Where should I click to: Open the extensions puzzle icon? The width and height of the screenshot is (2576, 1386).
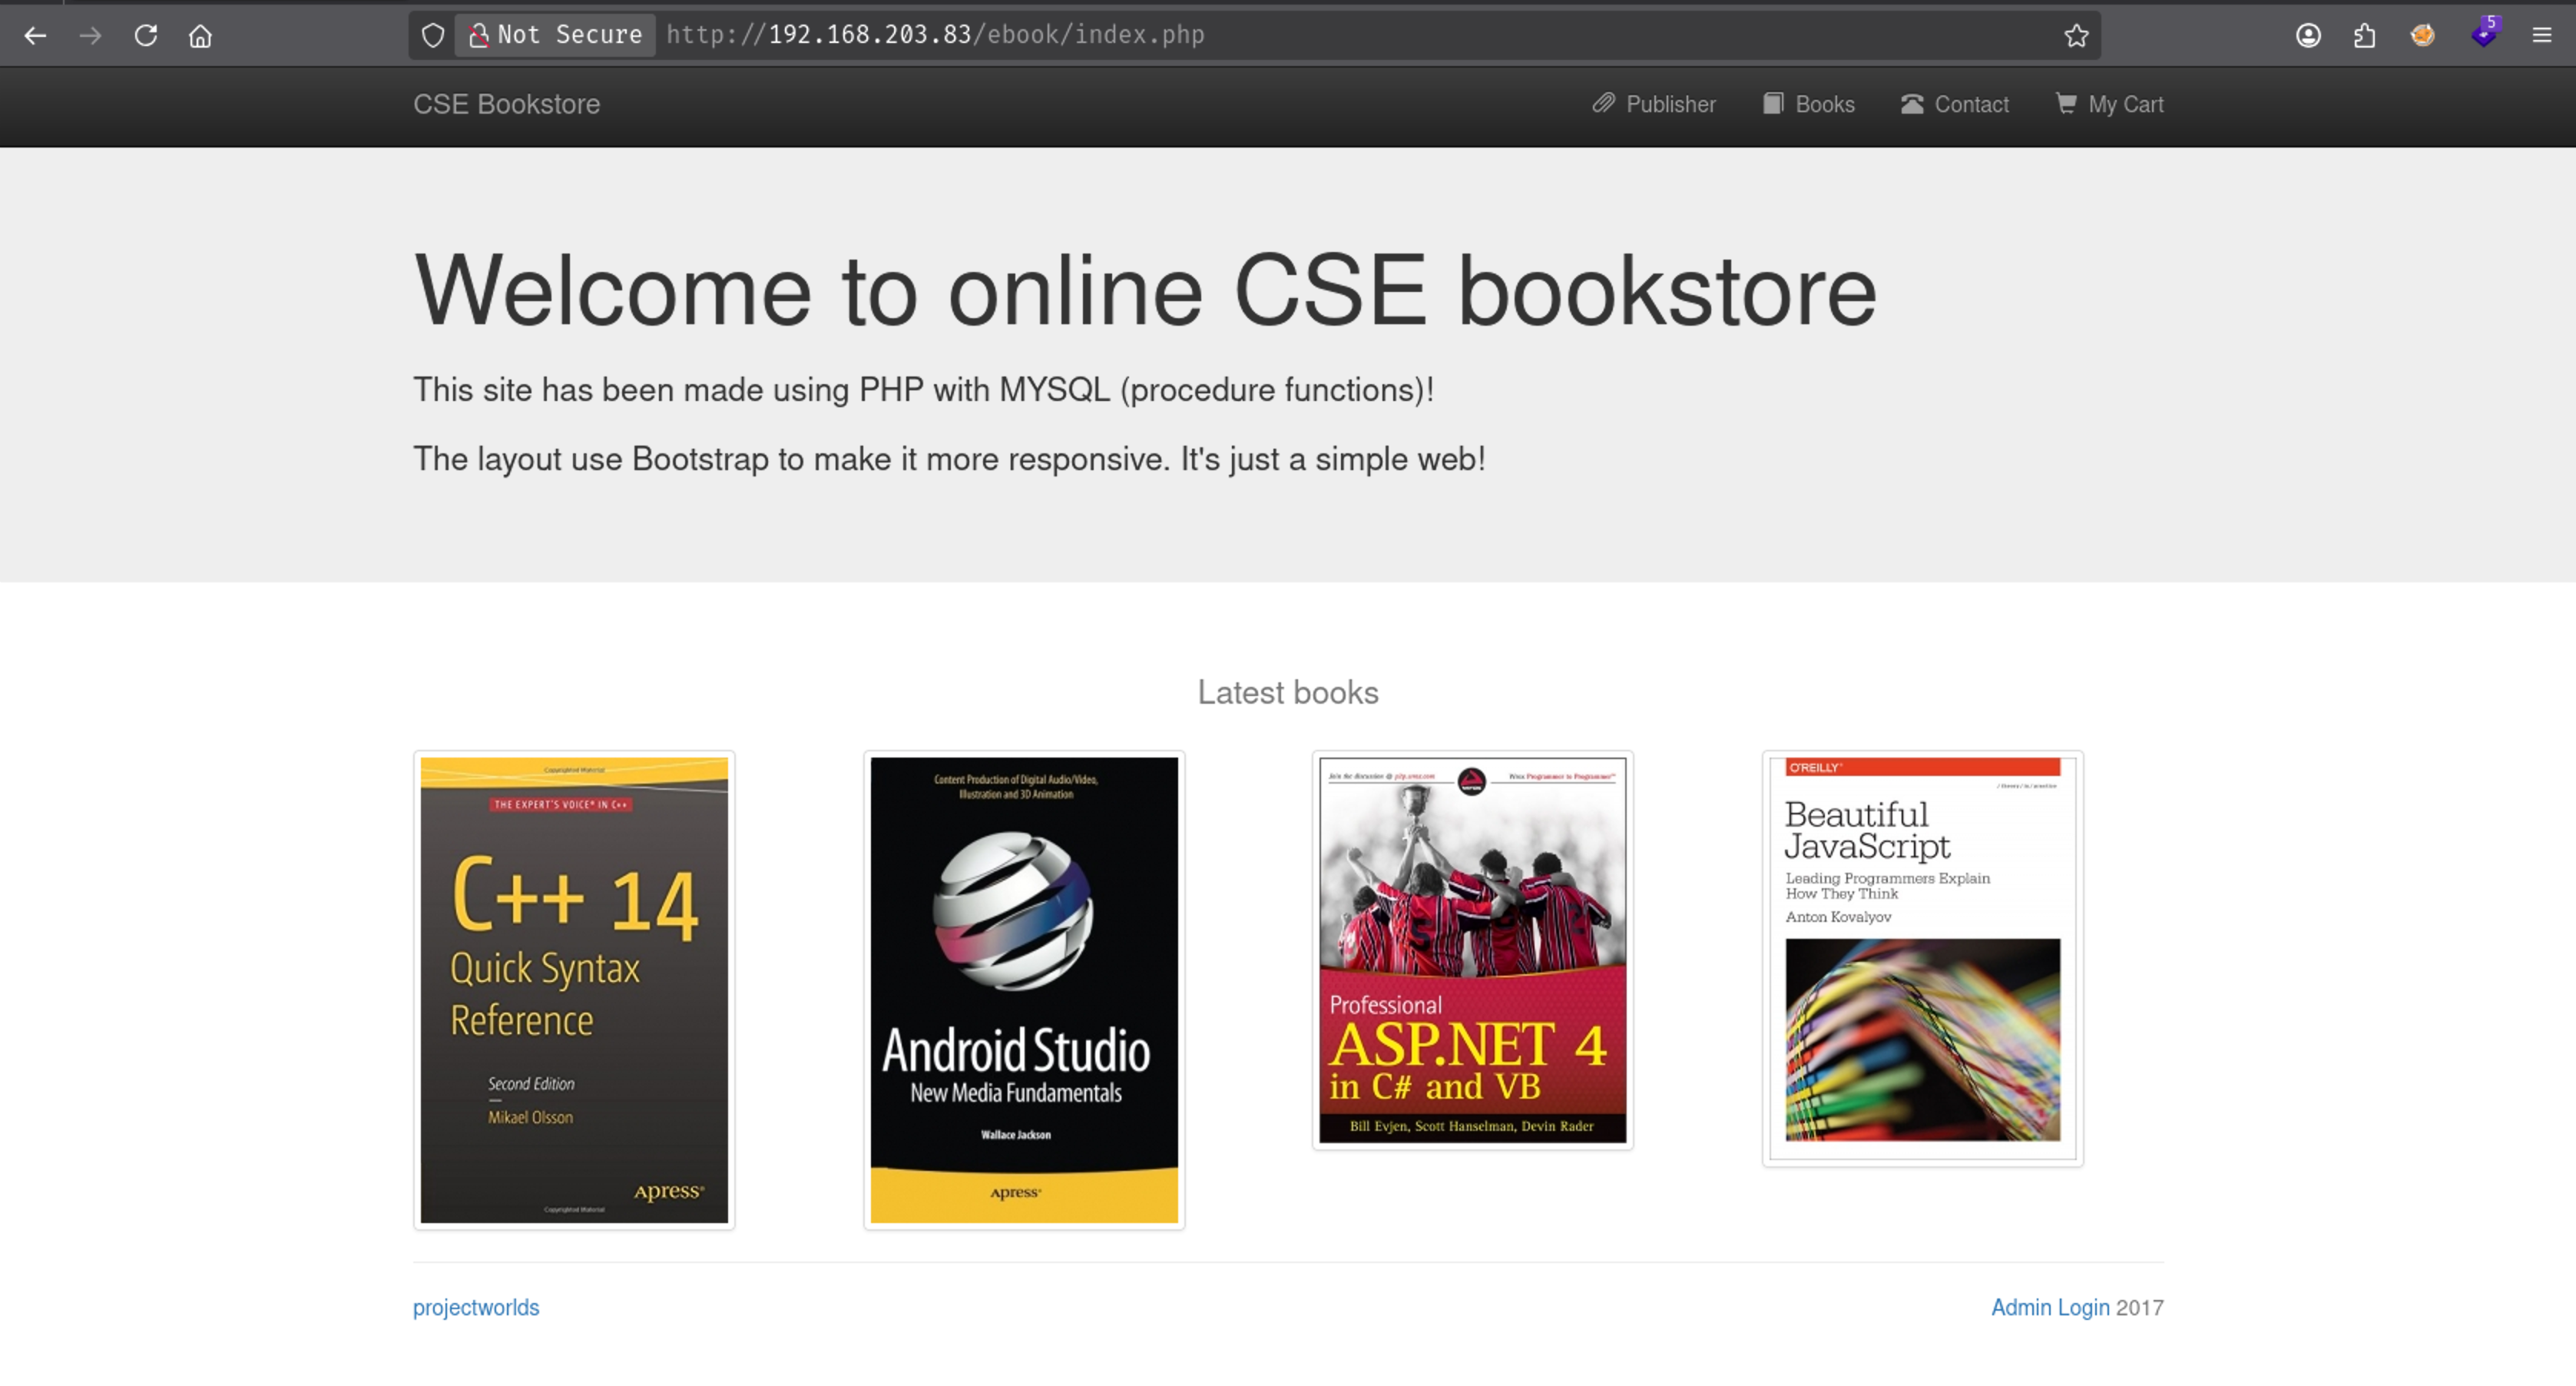pos(2364,36)
